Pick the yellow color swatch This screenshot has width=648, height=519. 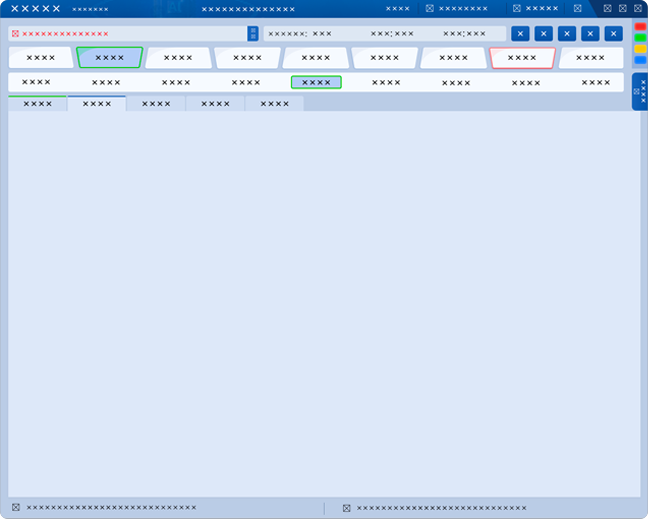click(x=640, y=49)
